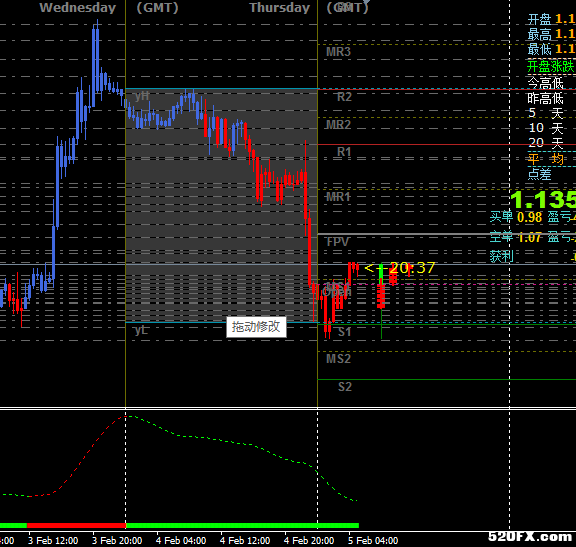Select the R2 resistance level label
The height and width of the screenshot is (547, 576).
[344, 97]
